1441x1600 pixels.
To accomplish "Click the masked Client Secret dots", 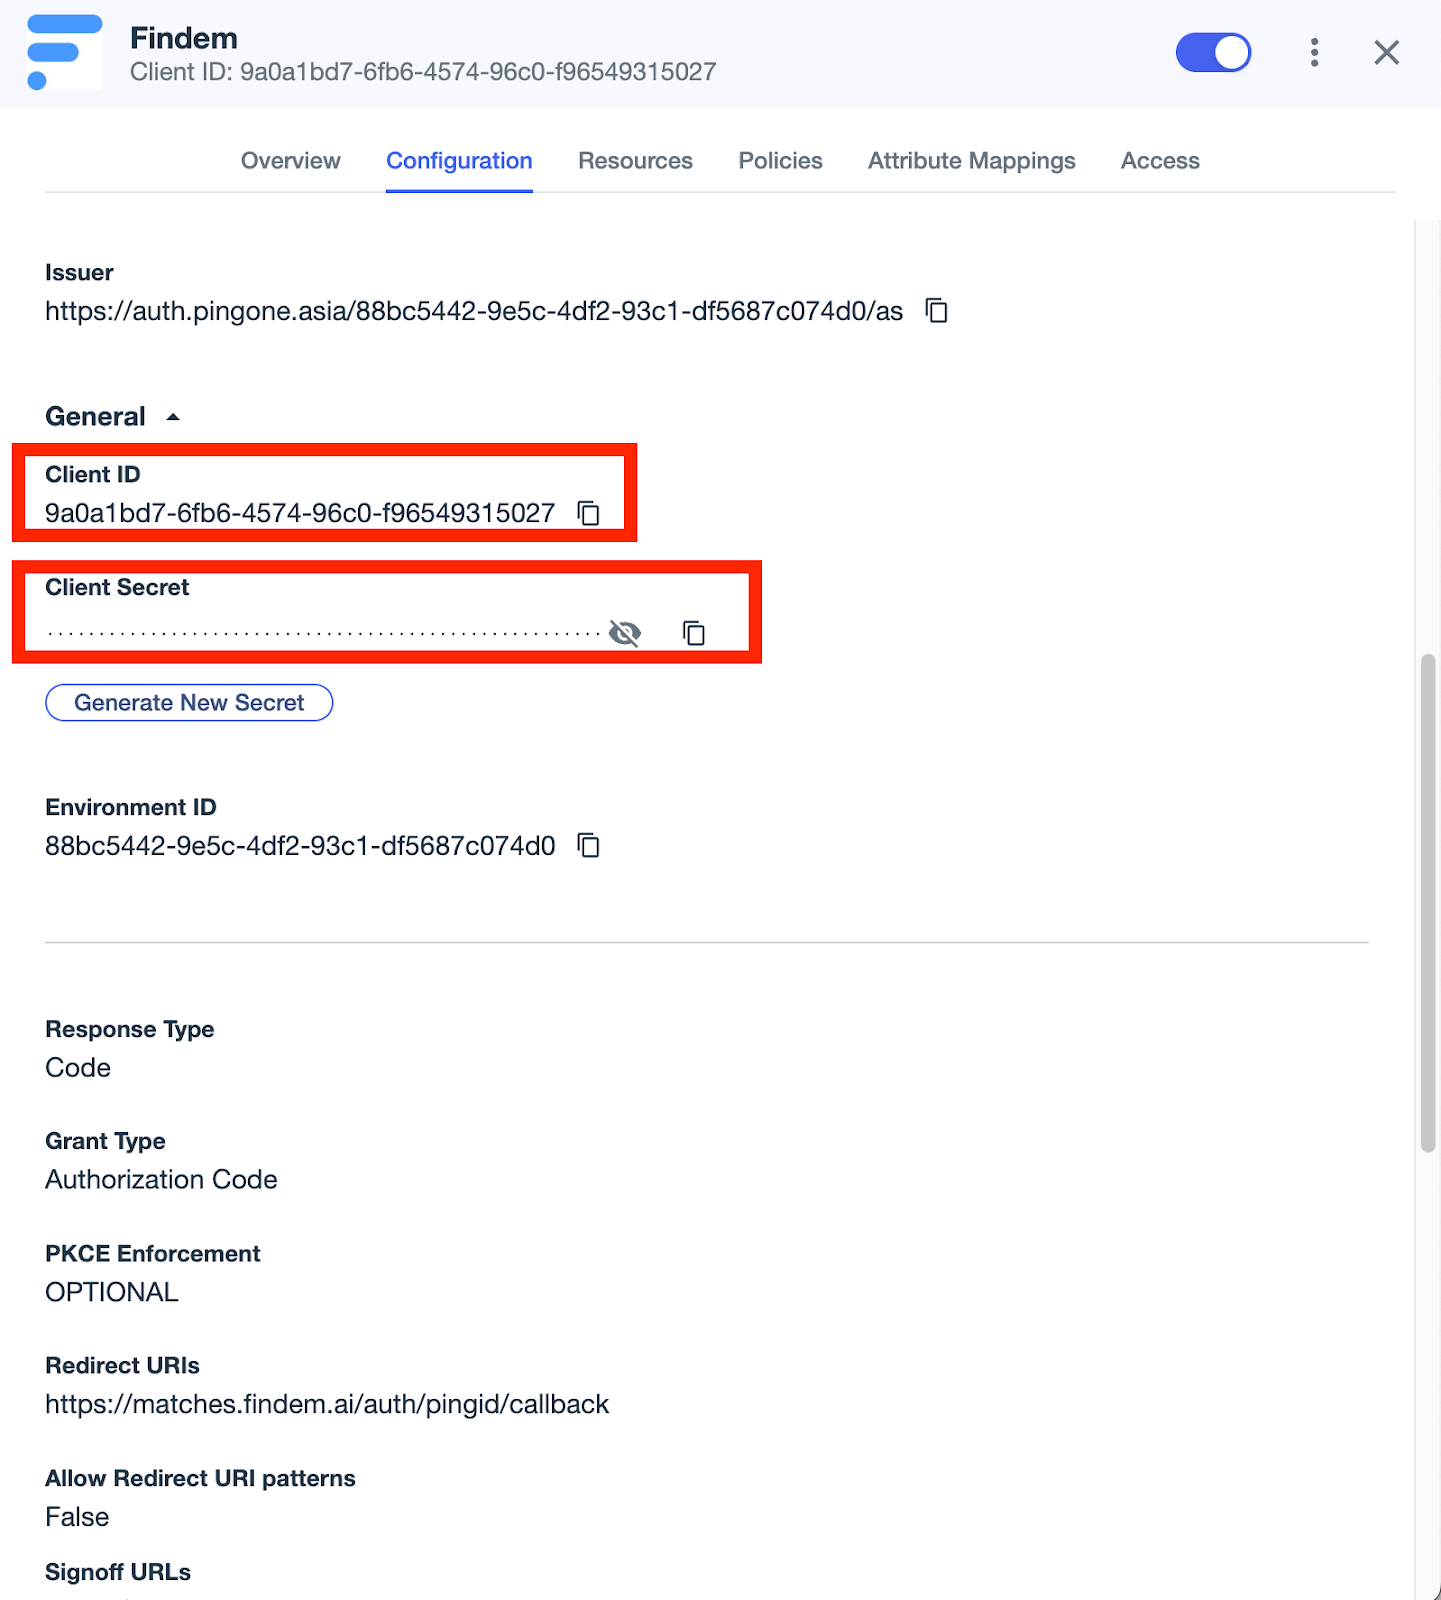I will pos(324,633).
